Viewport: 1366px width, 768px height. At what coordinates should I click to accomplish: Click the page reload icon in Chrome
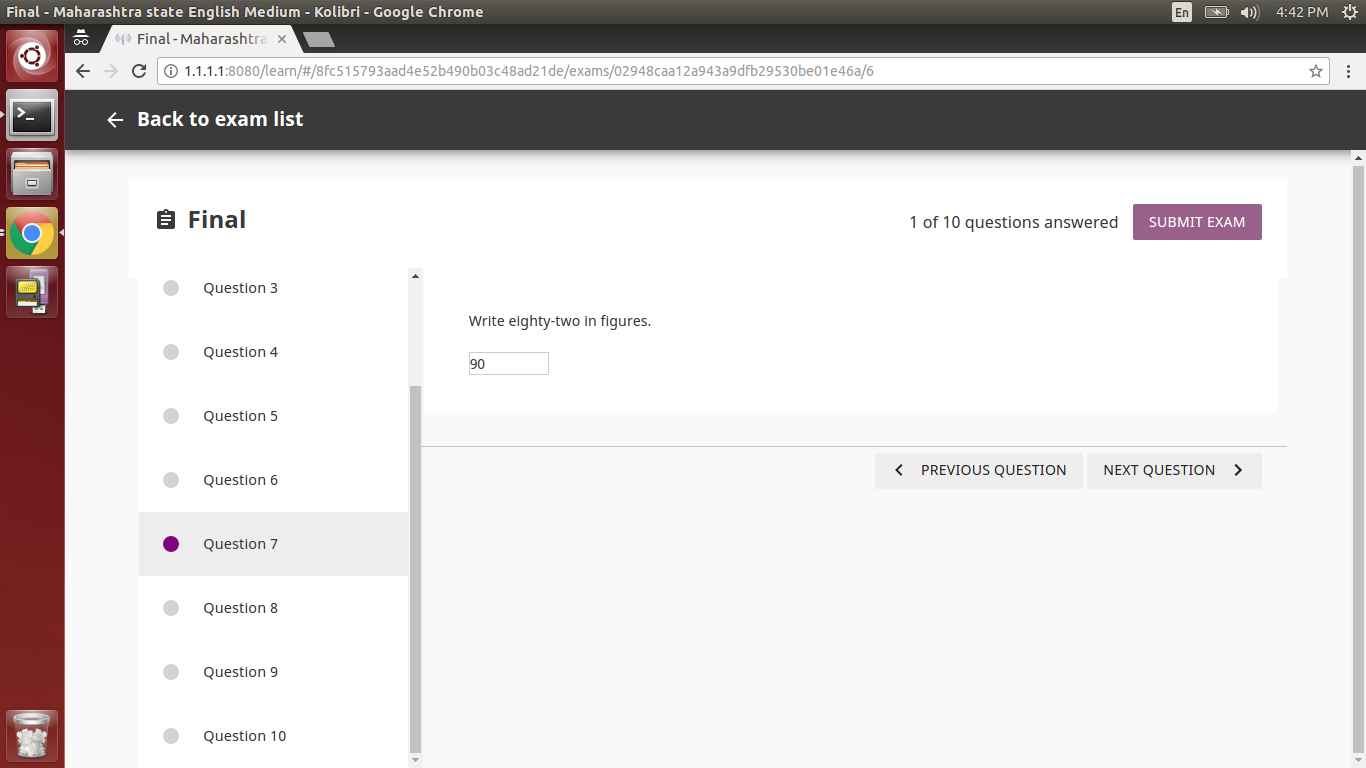pyautogui.click(x=139, y=71)
